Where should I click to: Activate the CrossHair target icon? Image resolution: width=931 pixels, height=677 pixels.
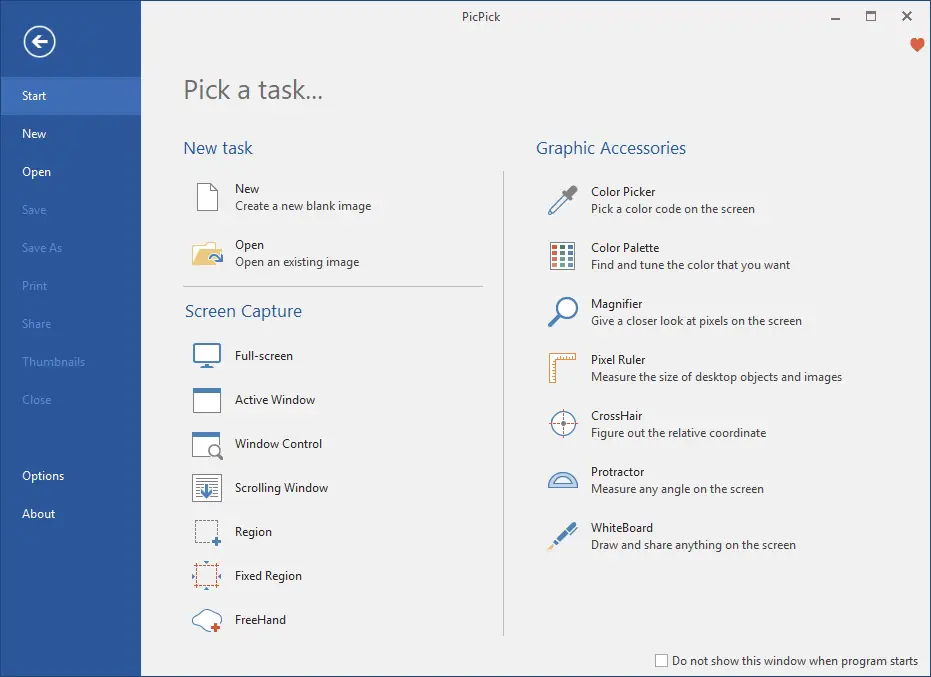click(x=563, y=424)
